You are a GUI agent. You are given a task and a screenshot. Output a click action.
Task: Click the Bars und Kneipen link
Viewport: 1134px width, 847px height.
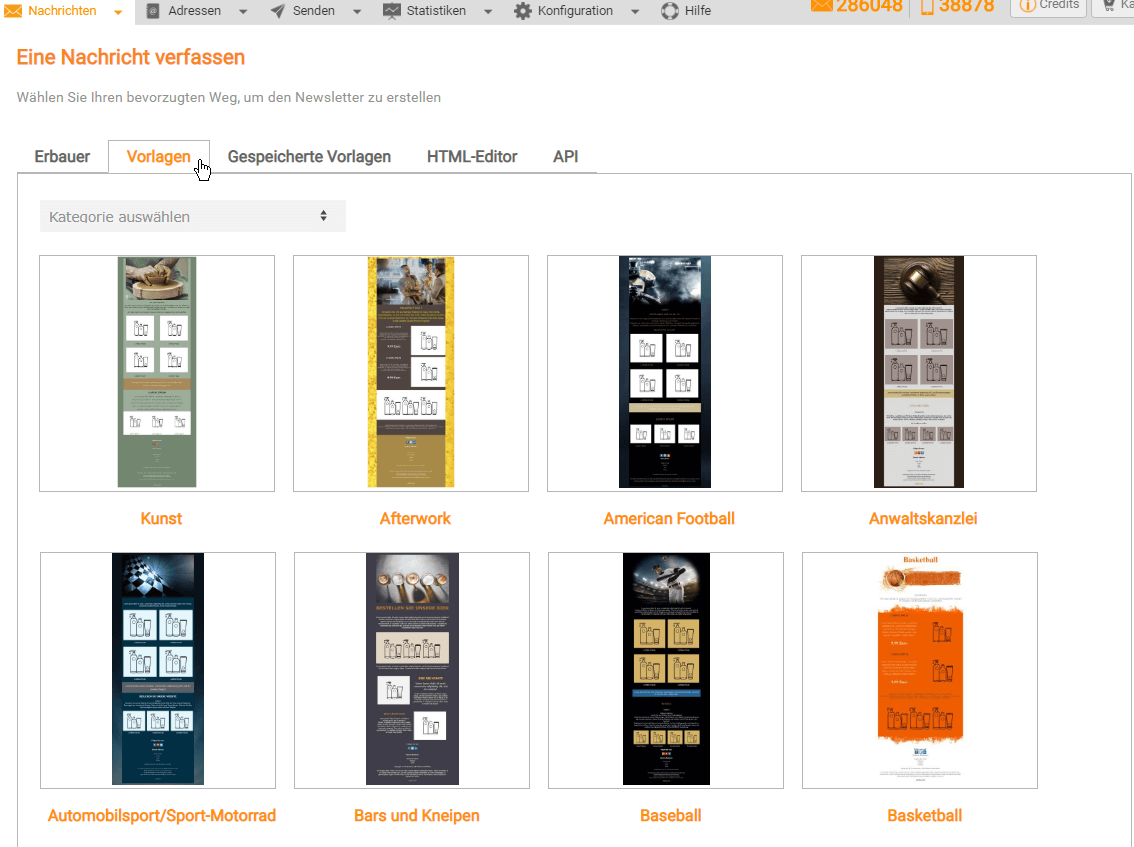click(416, 816)
